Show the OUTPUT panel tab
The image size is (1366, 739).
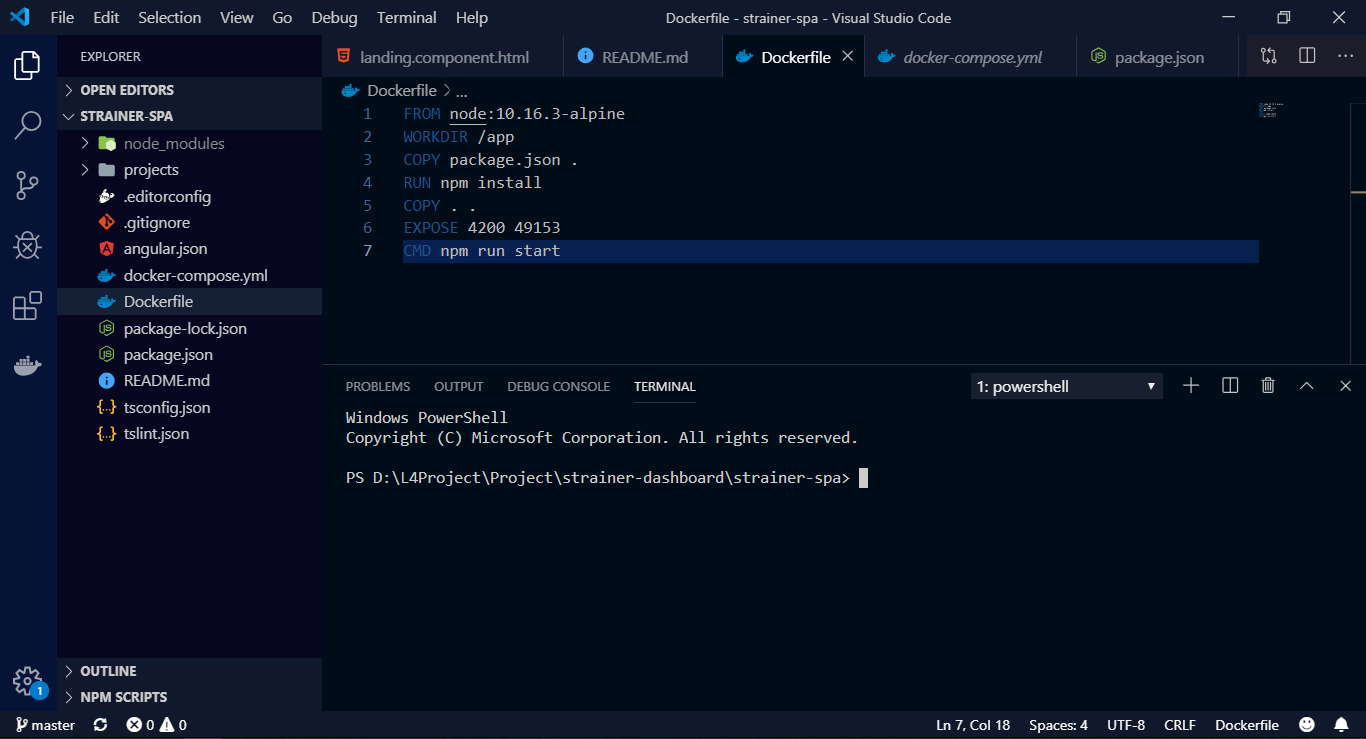458,386
